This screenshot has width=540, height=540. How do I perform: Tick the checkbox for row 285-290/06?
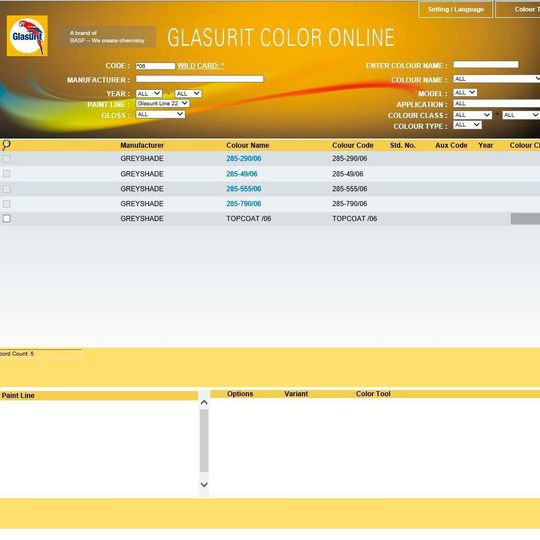[x=7, y=159]
